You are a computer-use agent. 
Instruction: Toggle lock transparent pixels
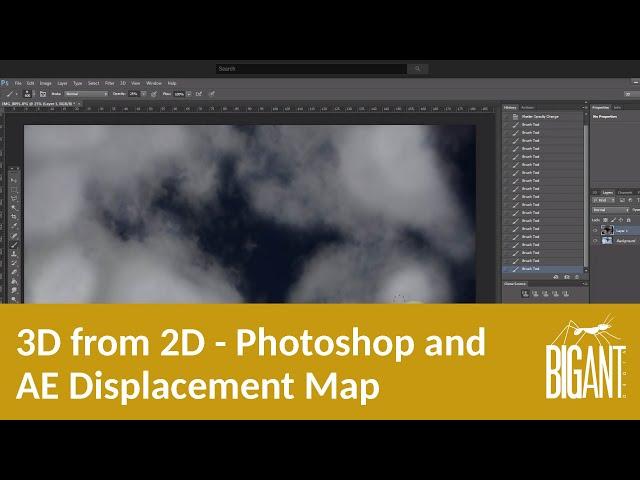click(605, 220)
